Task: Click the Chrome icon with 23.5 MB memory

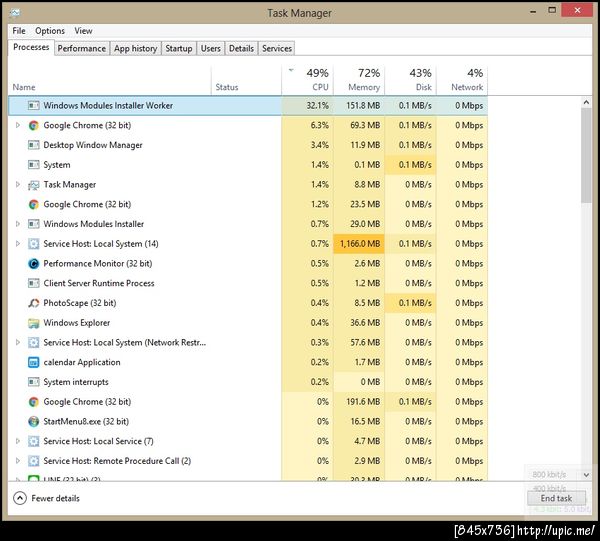Action: pyautogui.click(x=34, y=204)
